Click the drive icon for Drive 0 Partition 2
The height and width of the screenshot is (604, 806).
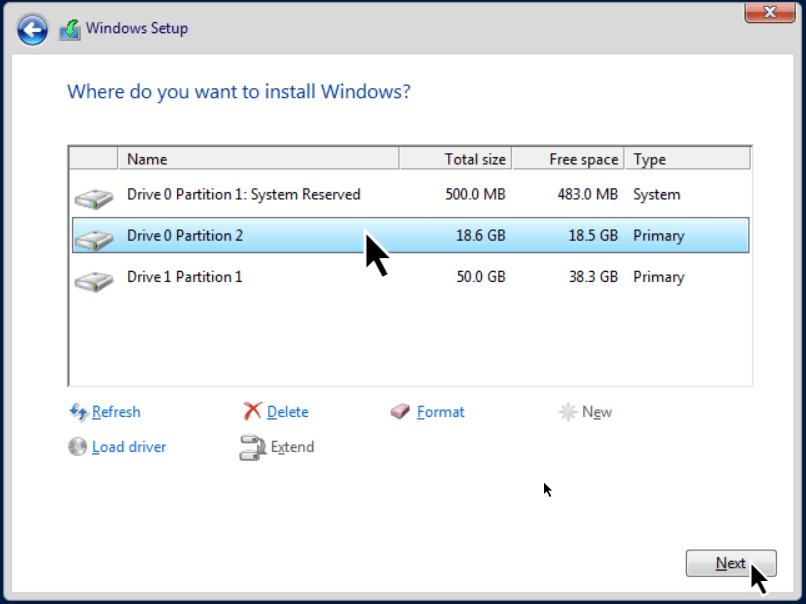pos(94,239)
